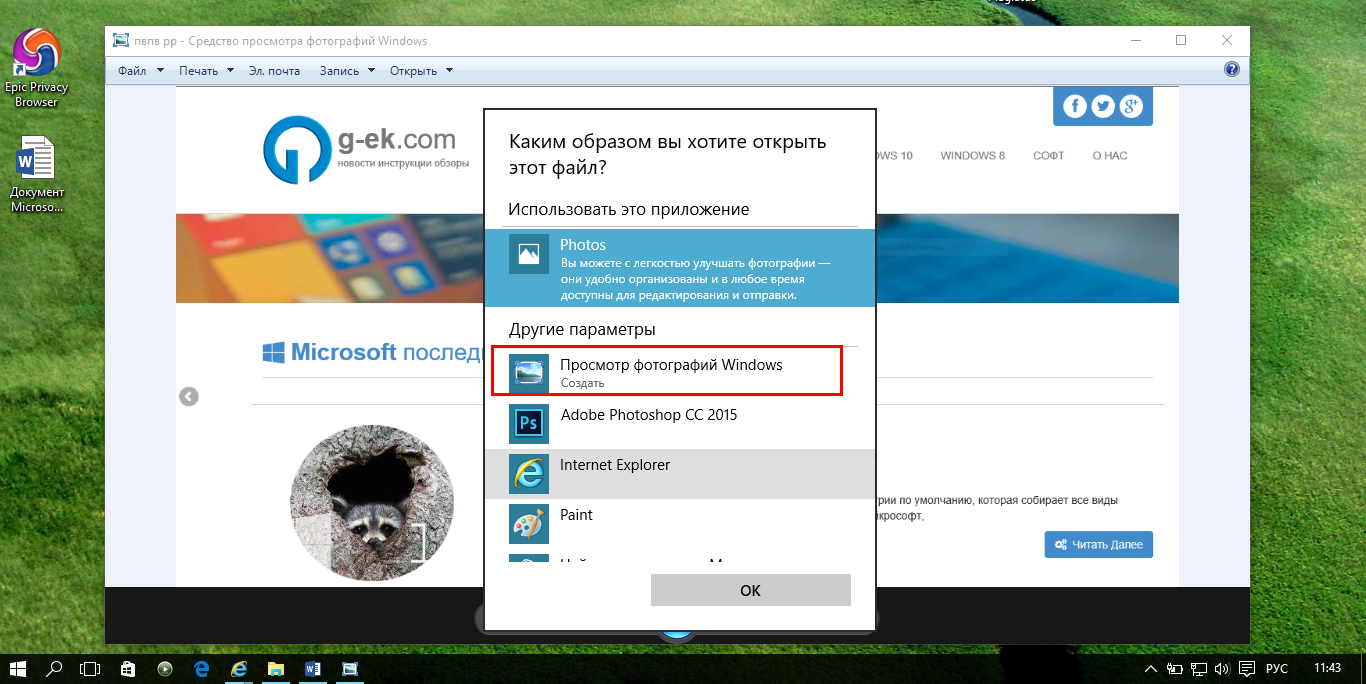This screenshot has width=1366, height=684.
Task: Open network status tray icon
Action: click(1199, 668)
